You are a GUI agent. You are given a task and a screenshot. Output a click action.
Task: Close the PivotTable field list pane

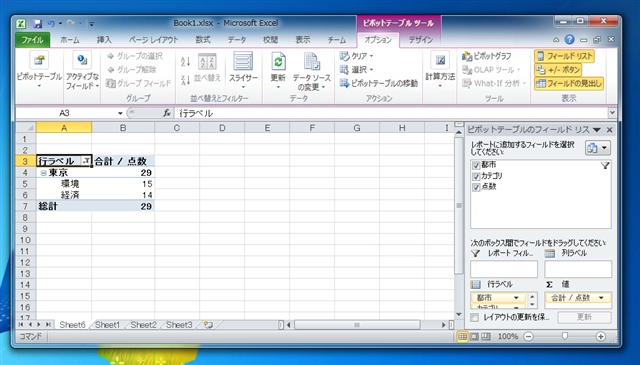coord(610,130)
